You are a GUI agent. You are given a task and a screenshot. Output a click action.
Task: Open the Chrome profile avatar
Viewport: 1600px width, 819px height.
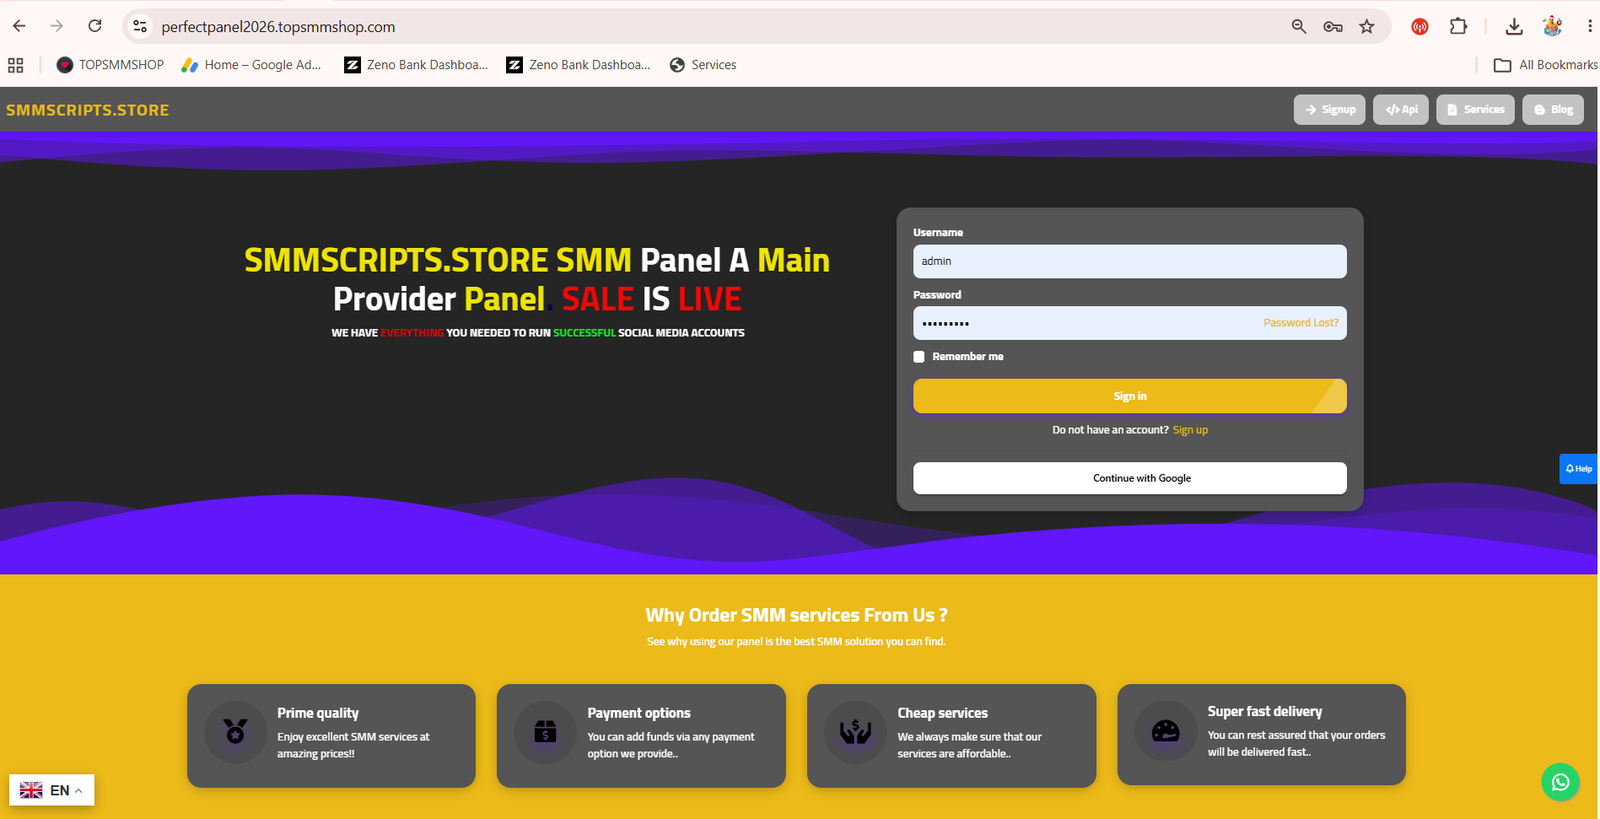point(1552,27)
